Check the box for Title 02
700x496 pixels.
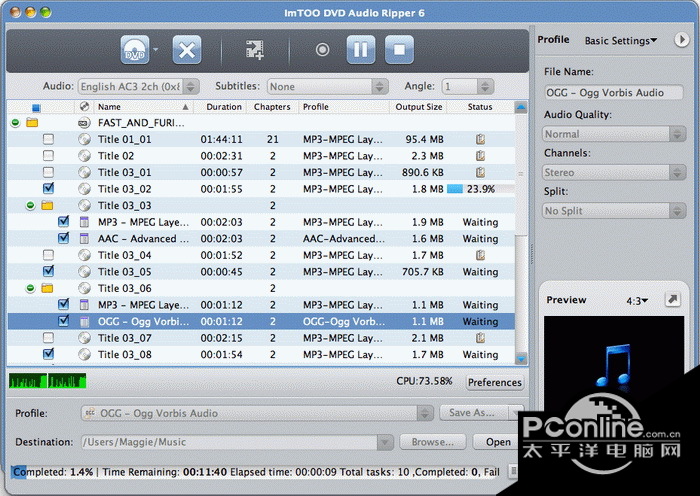click(48, 156)
